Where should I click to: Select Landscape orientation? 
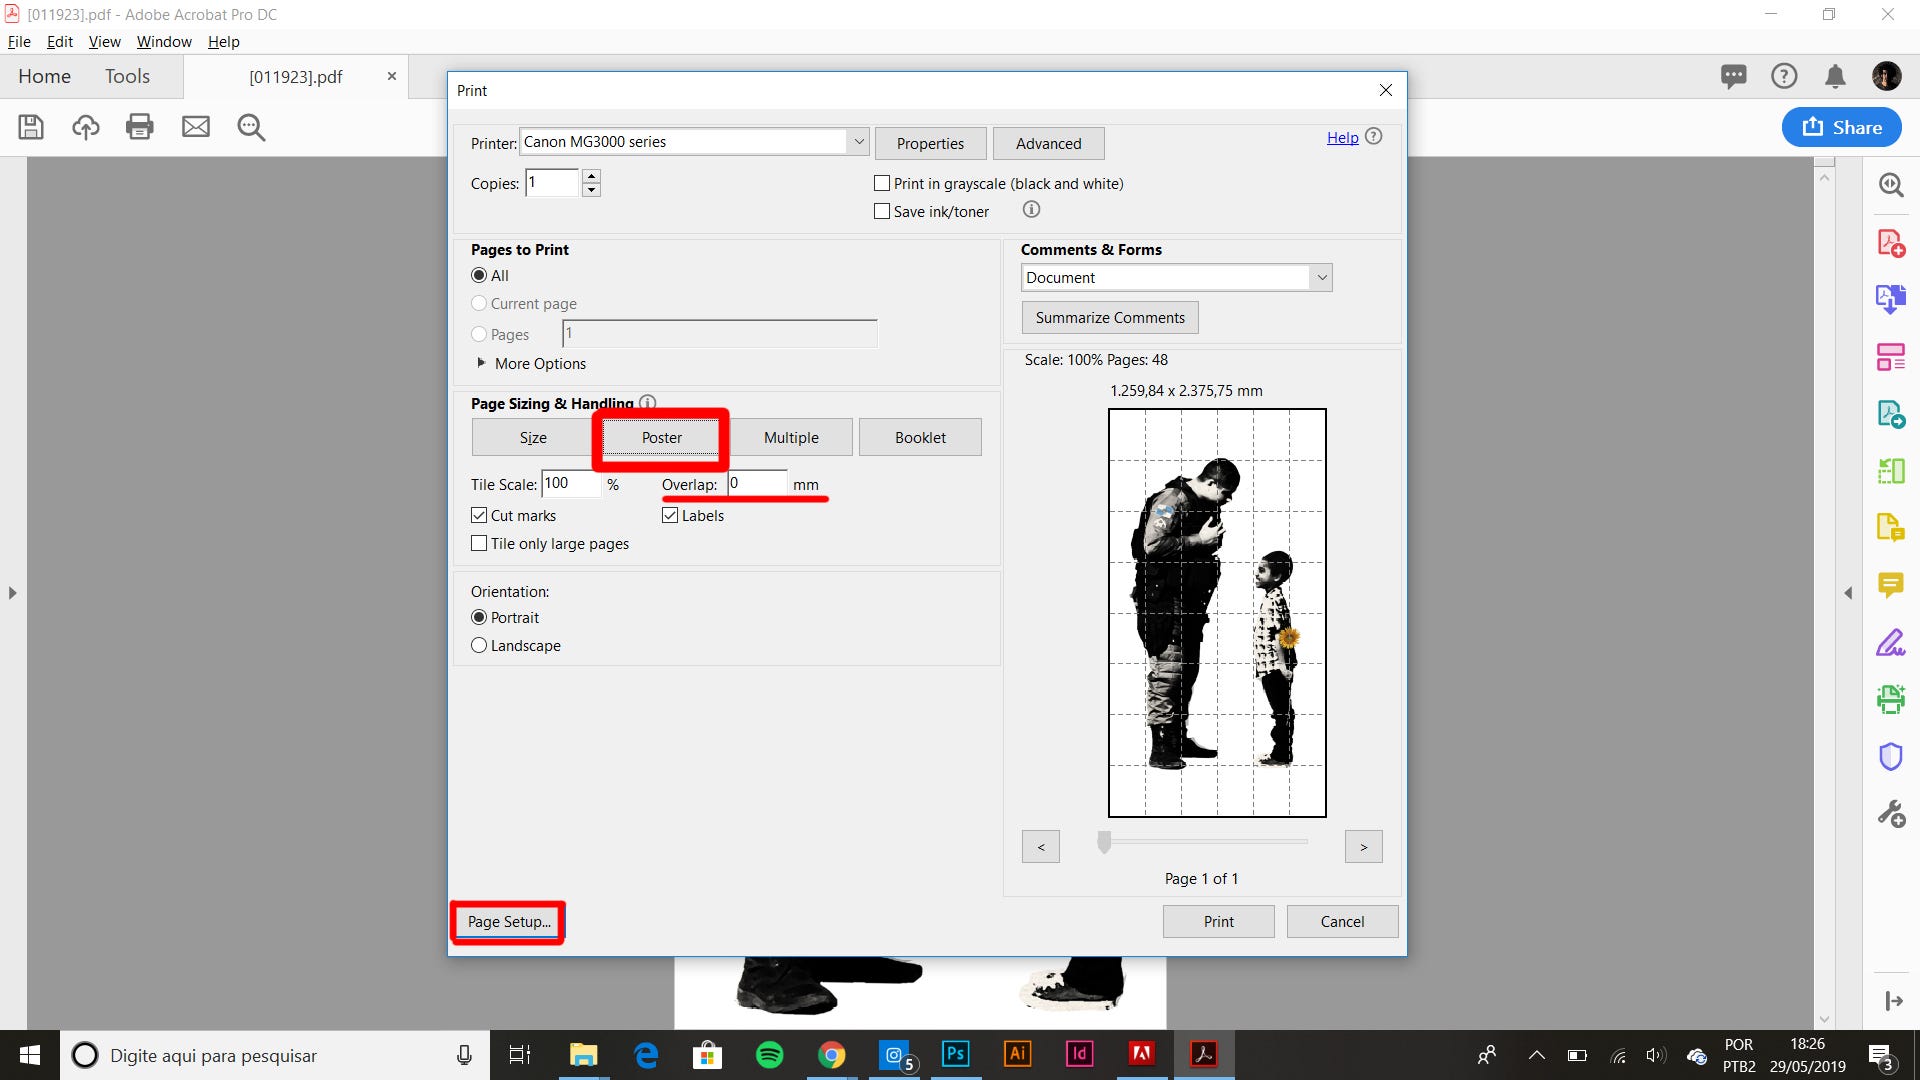coord(479,646)
